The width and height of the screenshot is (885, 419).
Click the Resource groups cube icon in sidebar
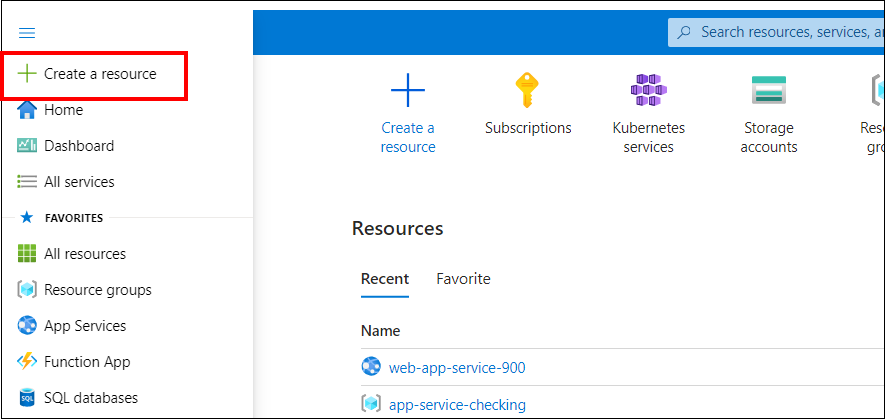(x=27, y=290)
